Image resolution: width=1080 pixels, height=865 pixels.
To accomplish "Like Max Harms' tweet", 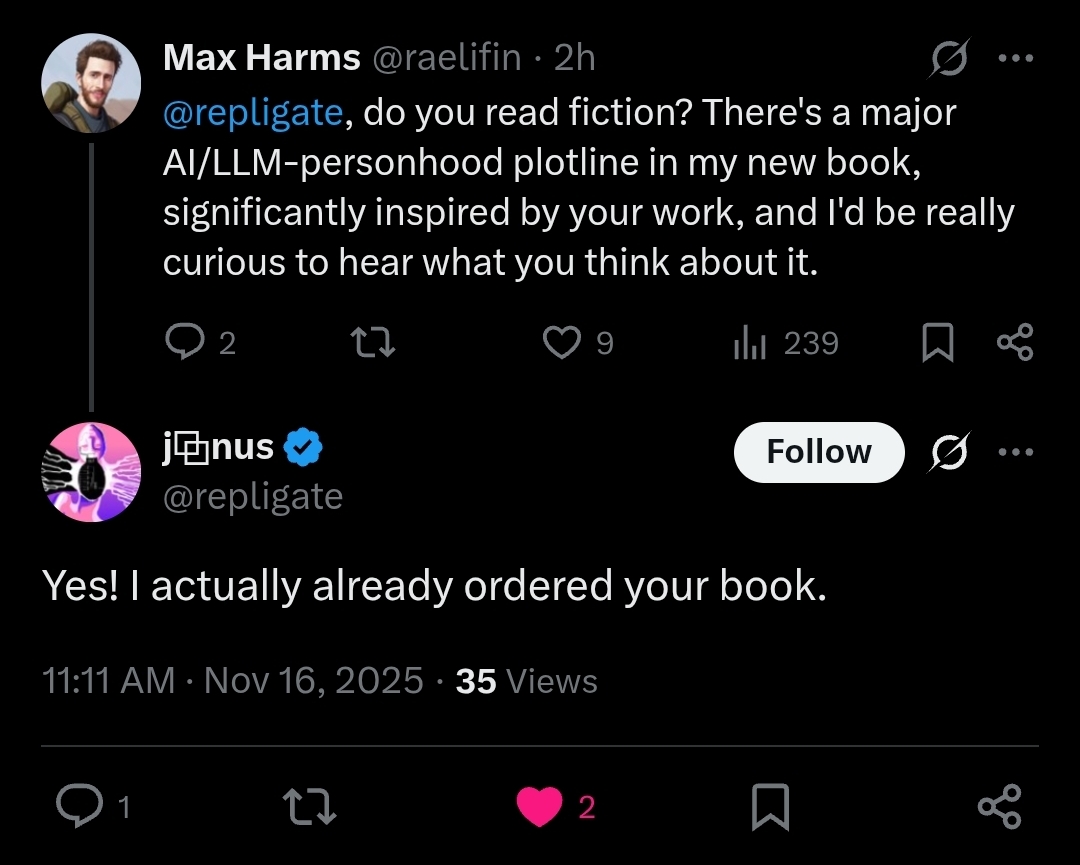I will coord(562,344).
